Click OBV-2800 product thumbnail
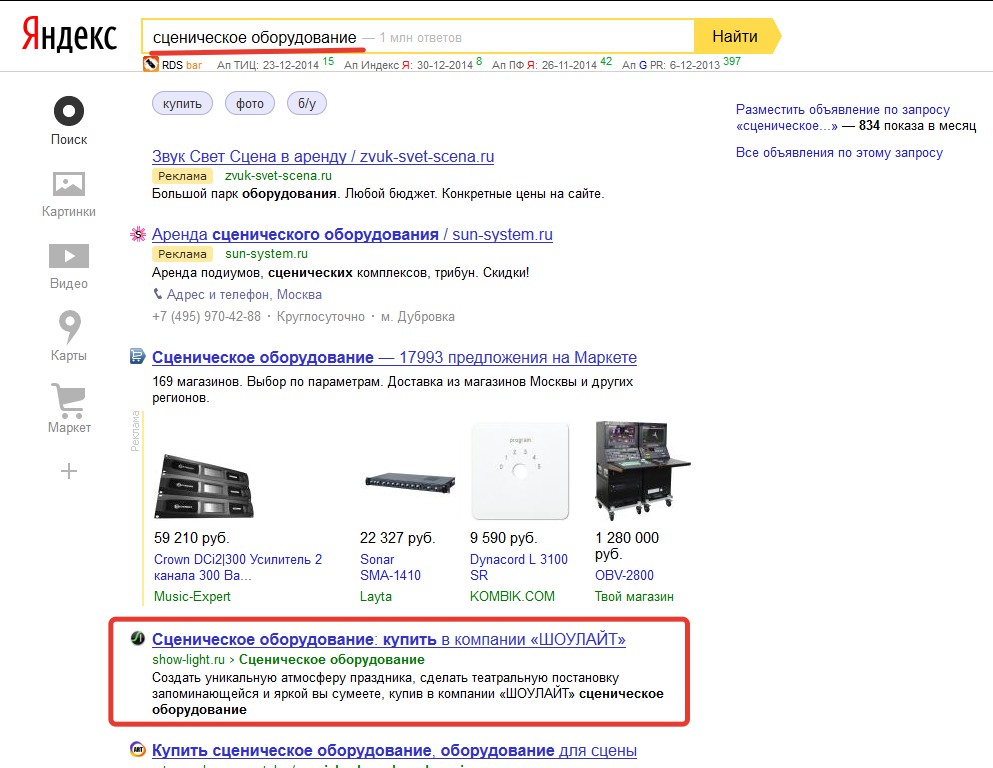Screen dimensions: 993x768 642,470
